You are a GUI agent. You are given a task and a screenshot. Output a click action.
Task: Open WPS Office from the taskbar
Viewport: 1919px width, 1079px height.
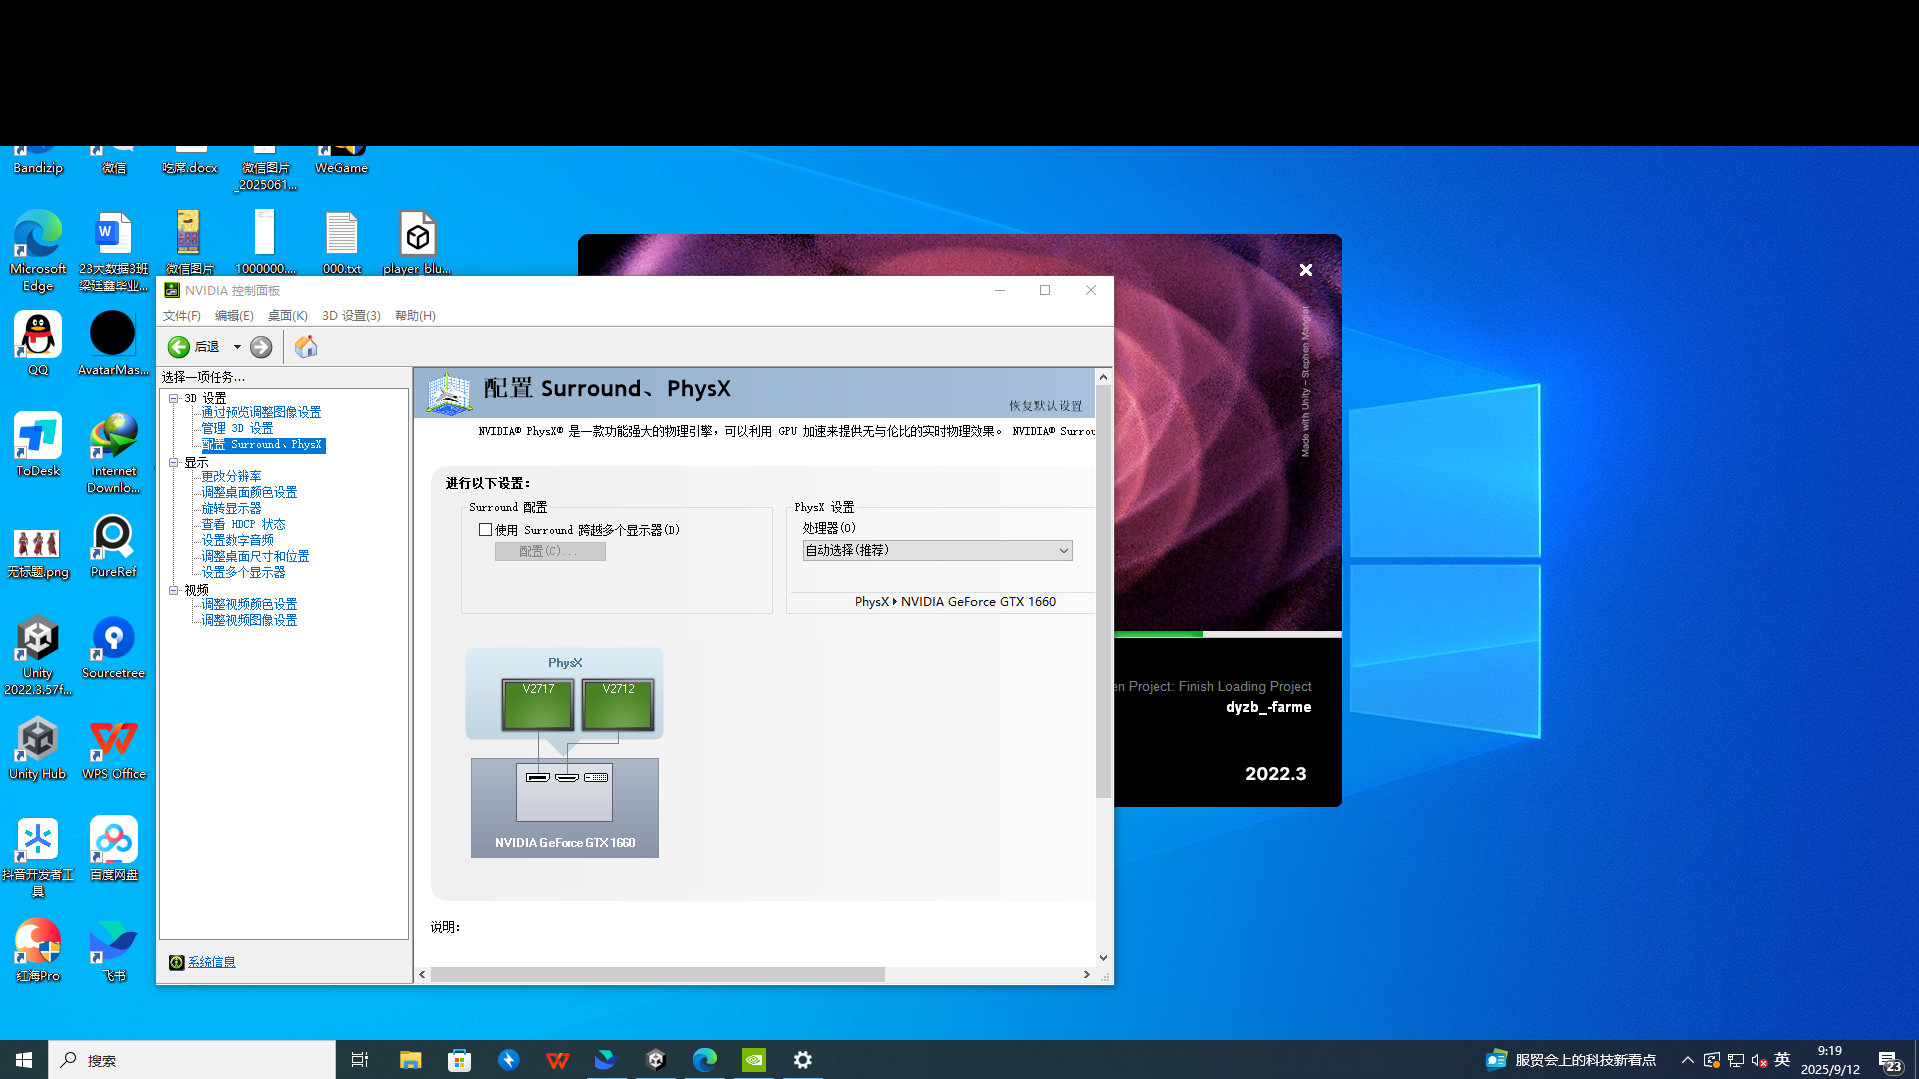pyautogui.click(x=557, y=1059)
